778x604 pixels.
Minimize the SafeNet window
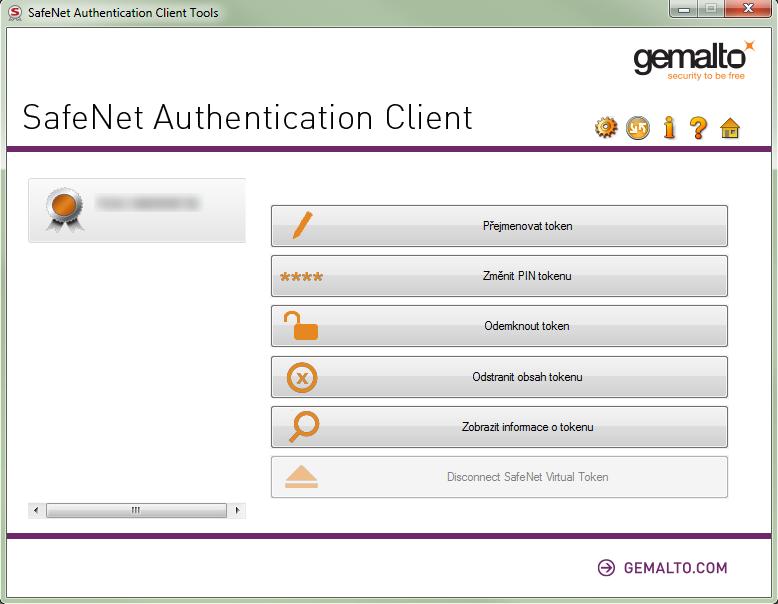pos(684,9)
